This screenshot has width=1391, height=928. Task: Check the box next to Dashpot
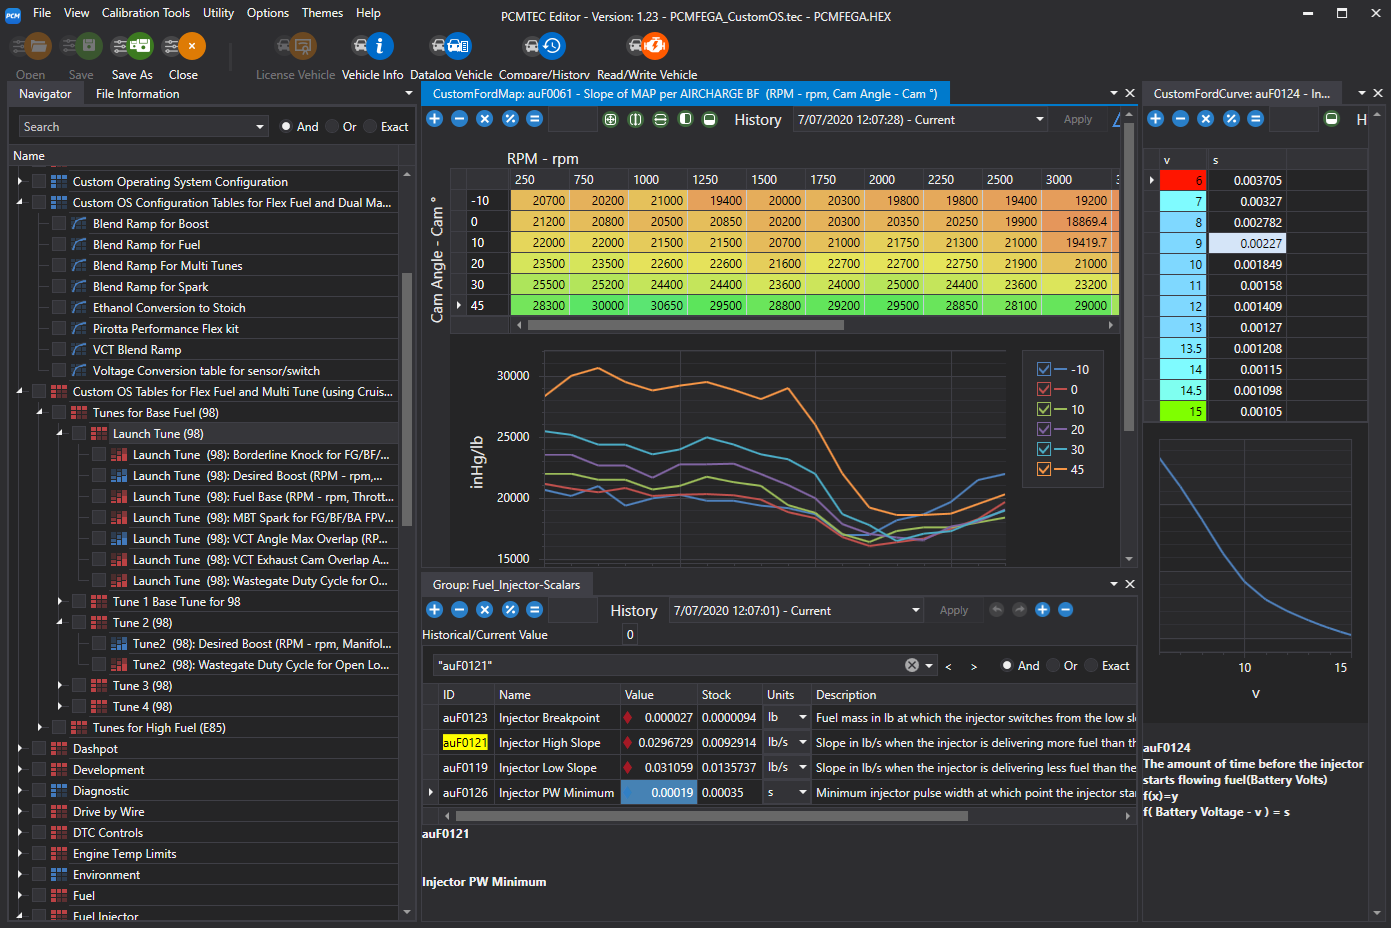click(39, 748)
